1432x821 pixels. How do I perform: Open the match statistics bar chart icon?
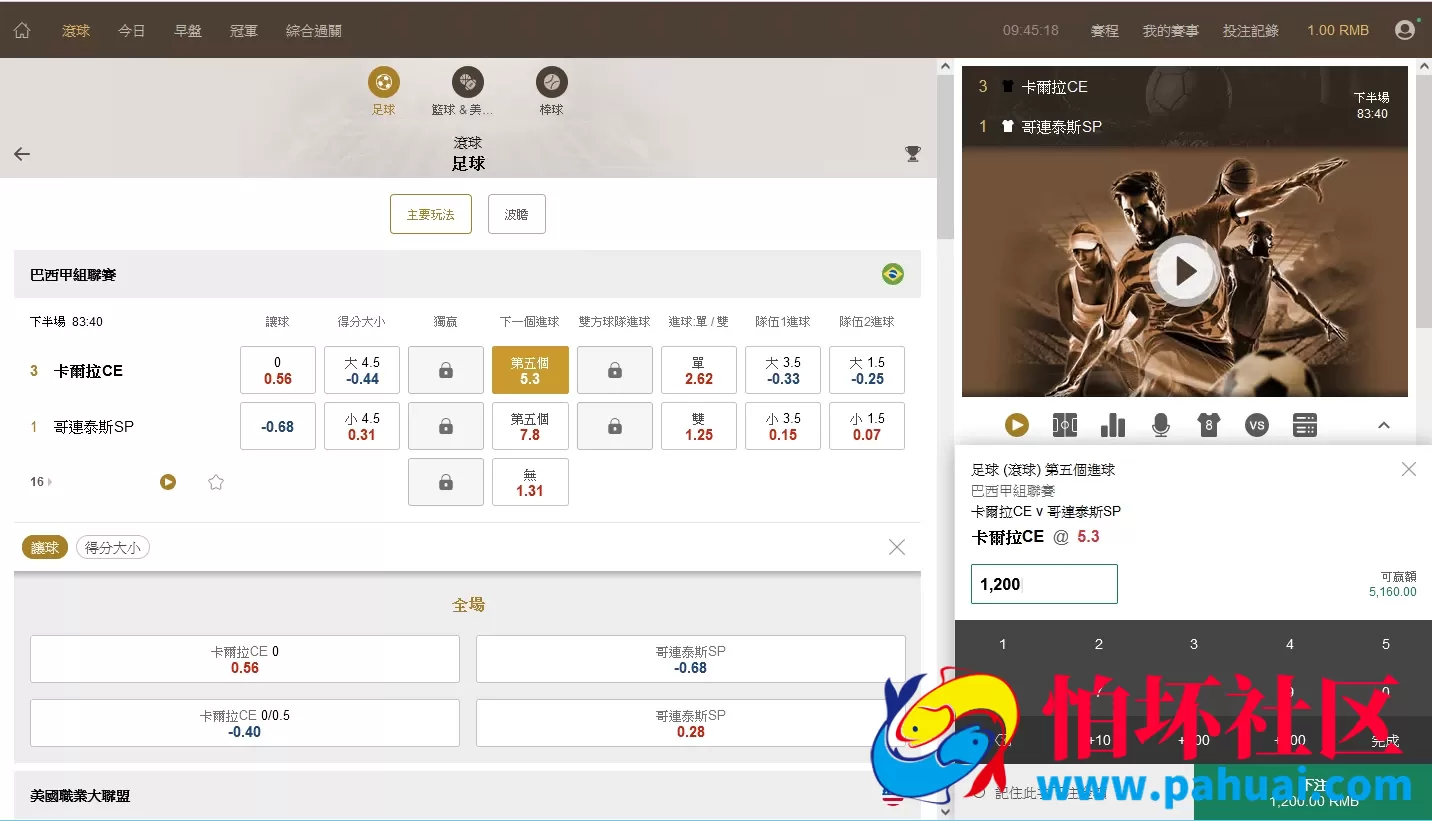tap(1113, 425)
